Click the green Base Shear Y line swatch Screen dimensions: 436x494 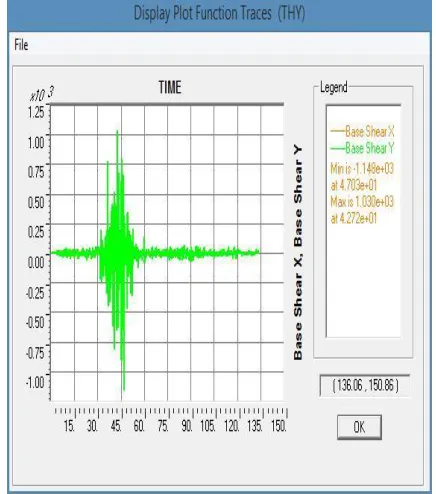point(337,148)
